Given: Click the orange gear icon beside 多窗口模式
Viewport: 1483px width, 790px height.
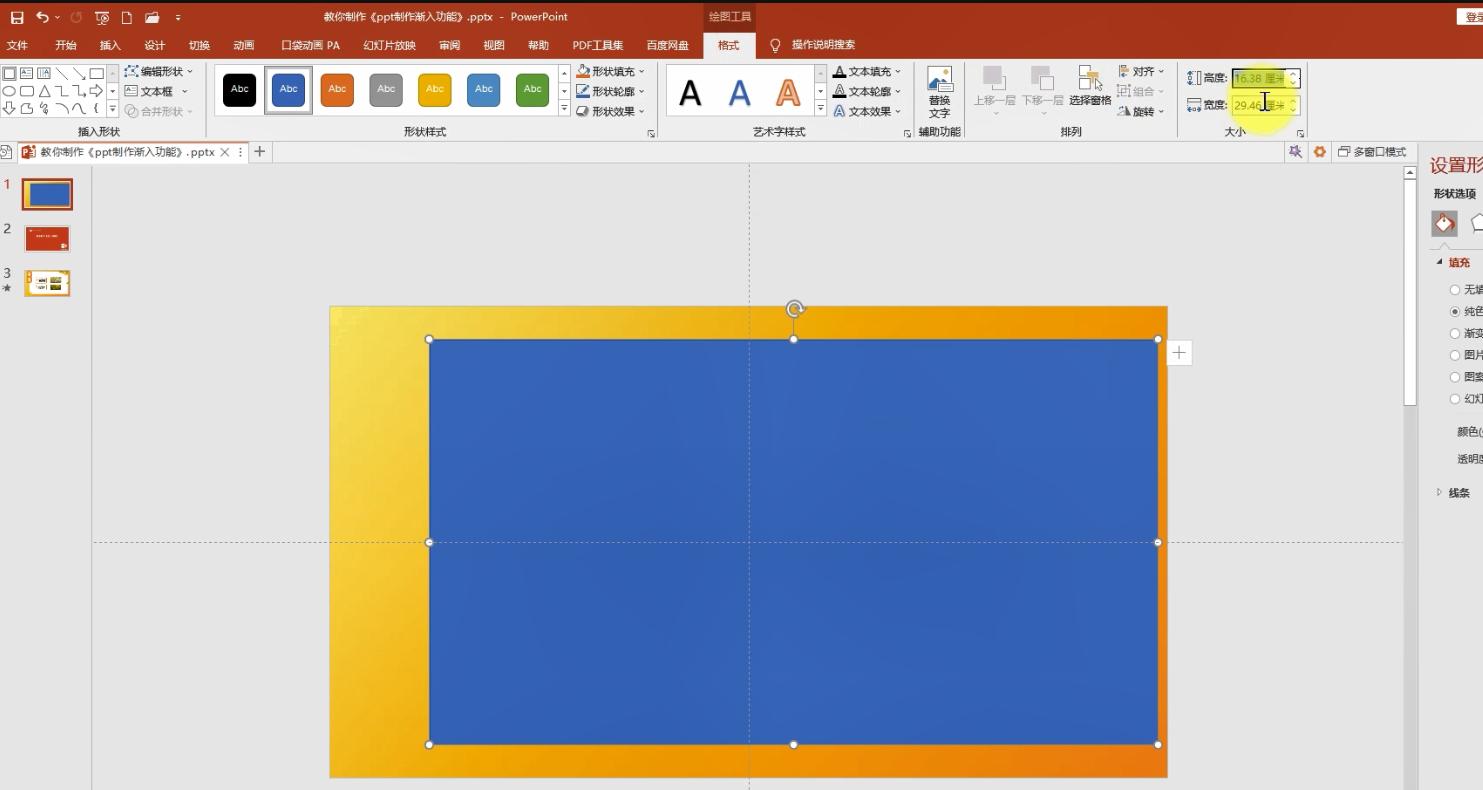Looking at the screenshot, I should [x=1319, y=152].
